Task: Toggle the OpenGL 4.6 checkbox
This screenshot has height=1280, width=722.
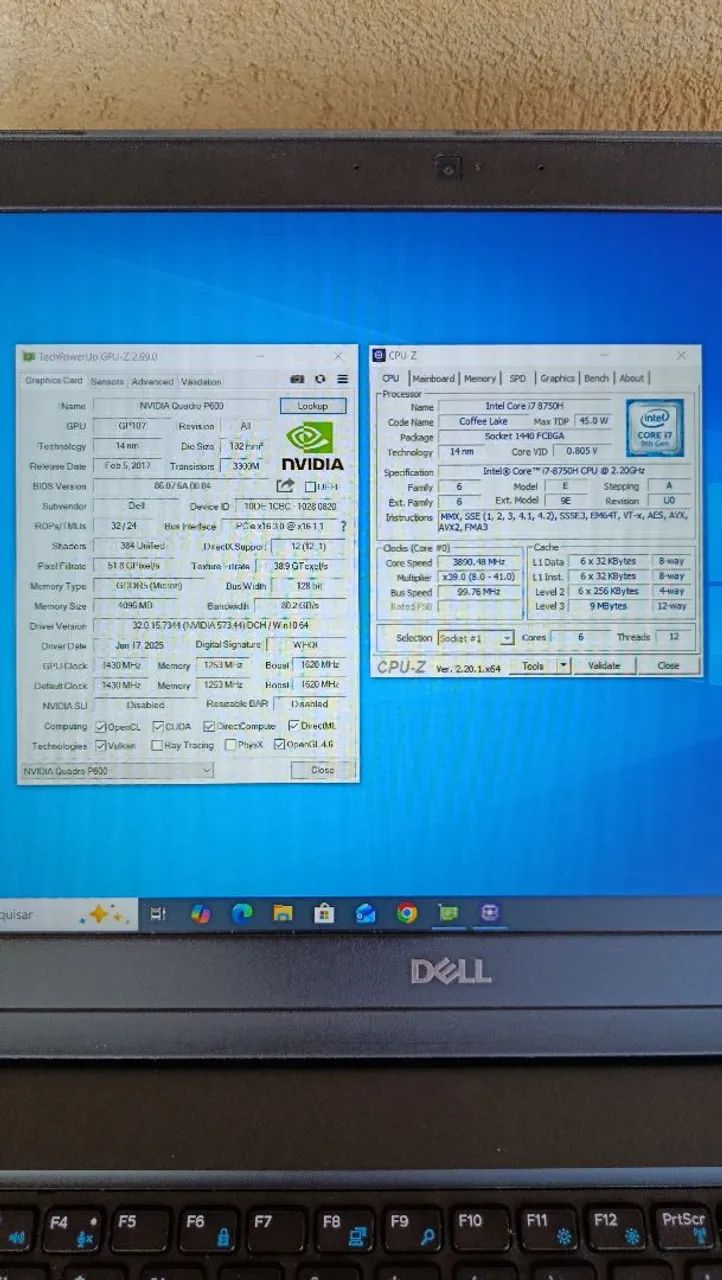Action: pyautogui.click(x=279, y=745)
